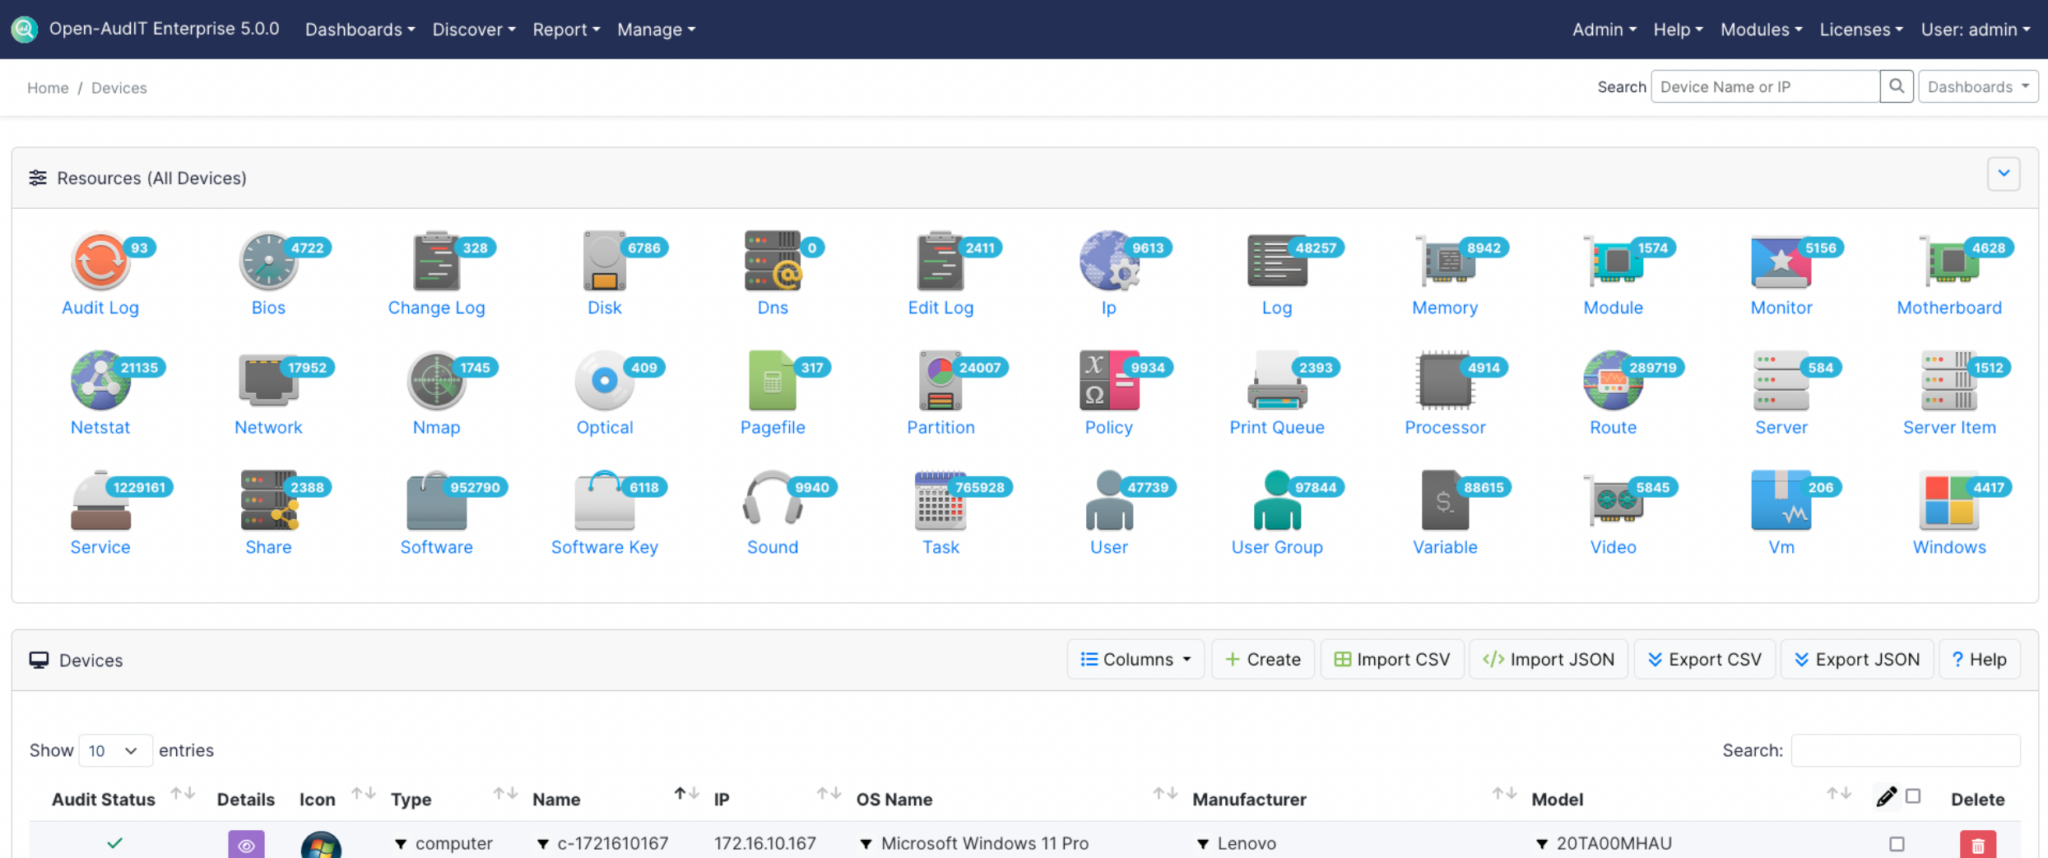Tick the bulk edit checkbox in header

(1913, 796)
